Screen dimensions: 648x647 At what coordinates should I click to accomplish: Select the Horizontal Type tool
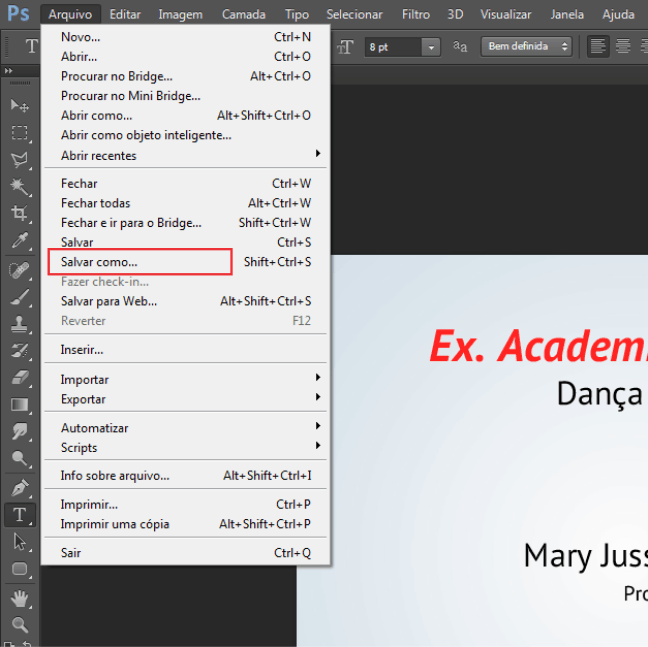19,515
